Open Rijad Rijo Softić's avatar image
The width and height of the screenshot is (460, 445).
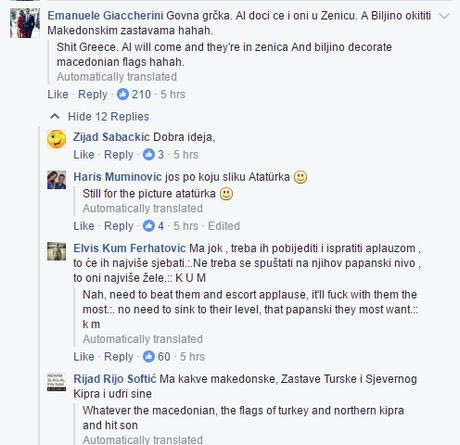(56, 382)
